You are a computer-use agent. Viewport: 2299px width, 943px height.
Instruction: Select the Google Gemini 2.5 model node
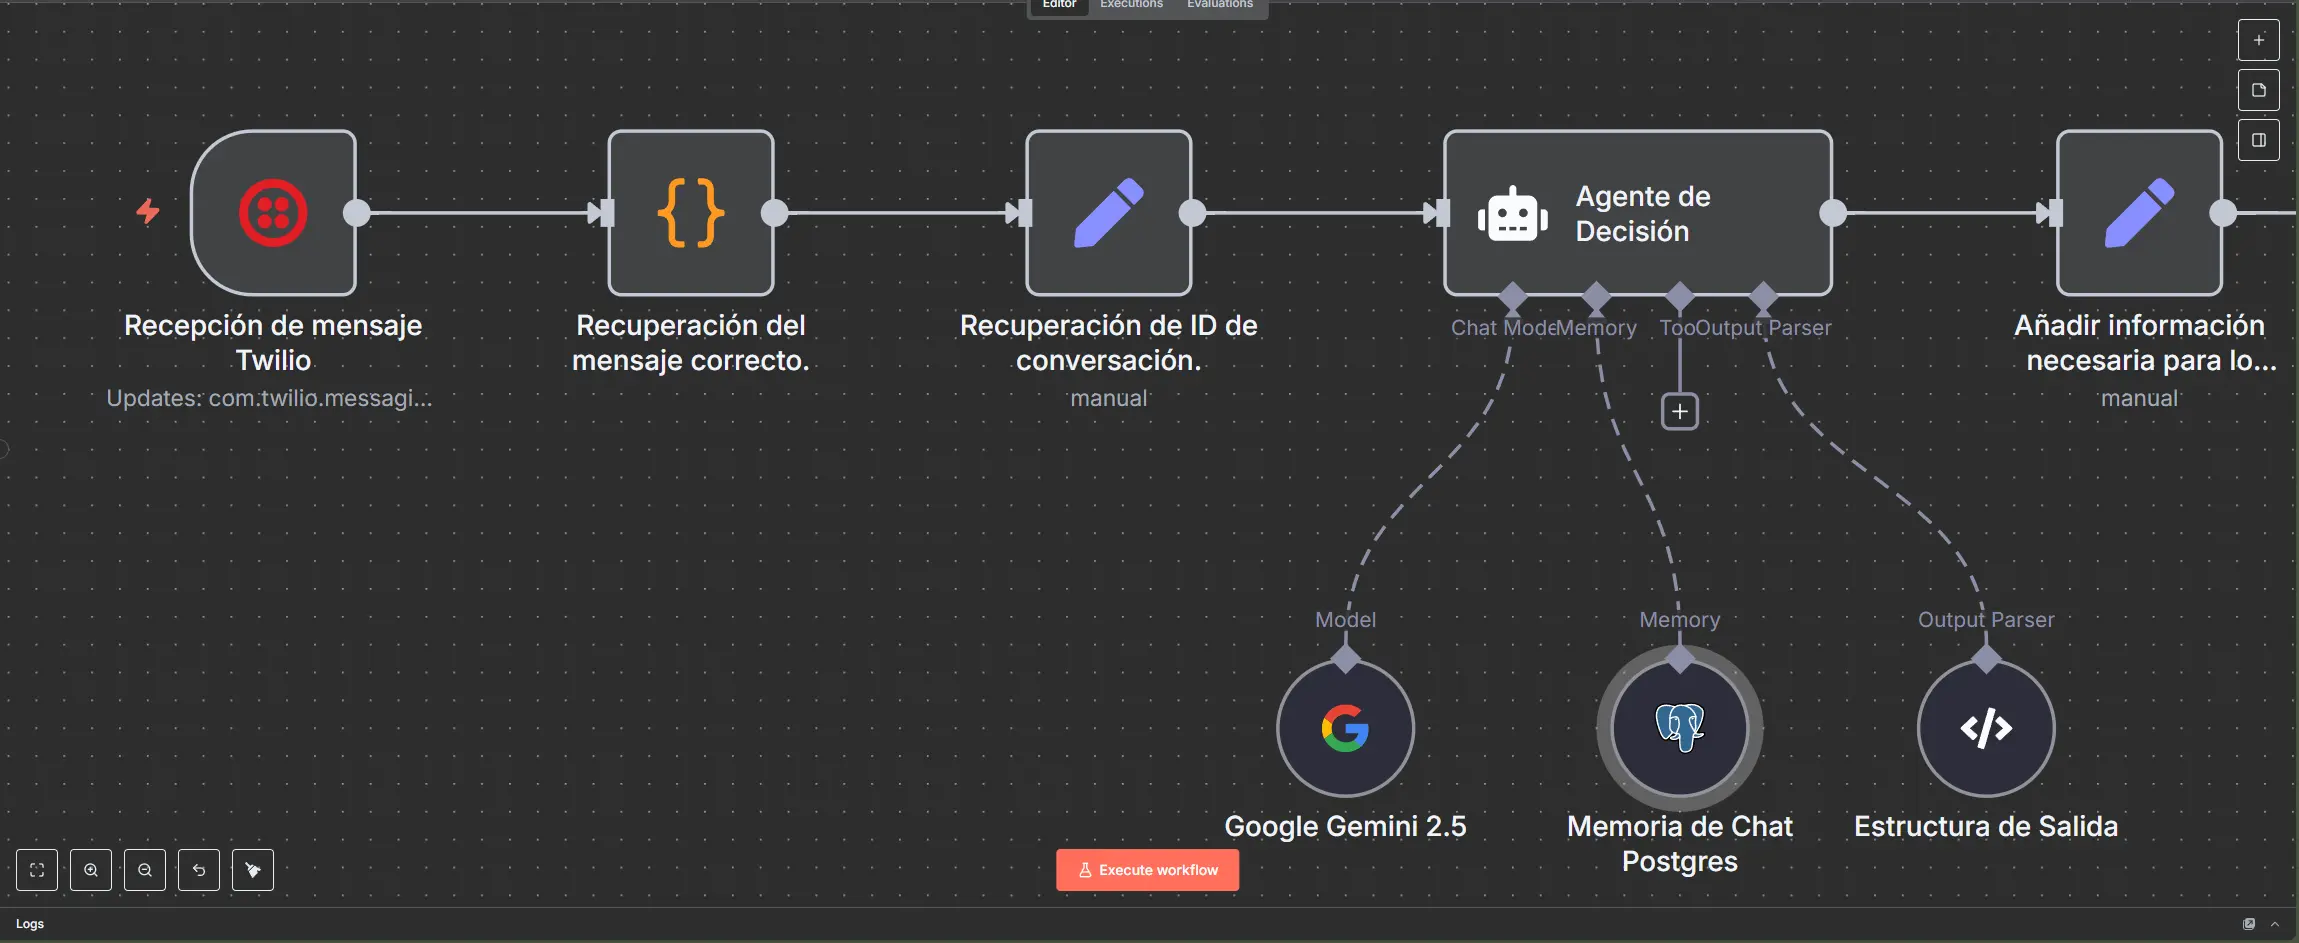click(1345, 728)
